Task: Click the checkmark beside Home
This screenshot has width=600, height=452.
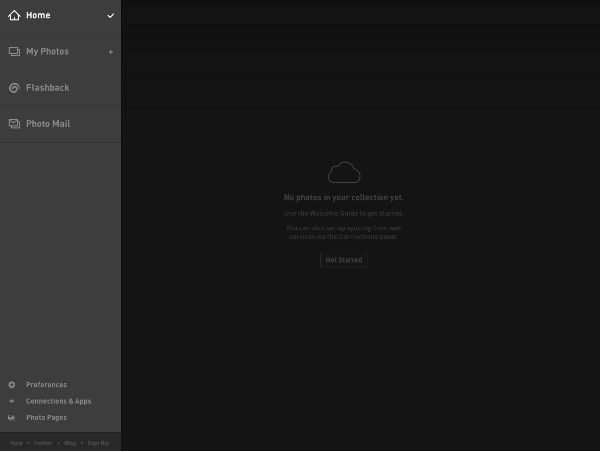Action: [111, 16]
